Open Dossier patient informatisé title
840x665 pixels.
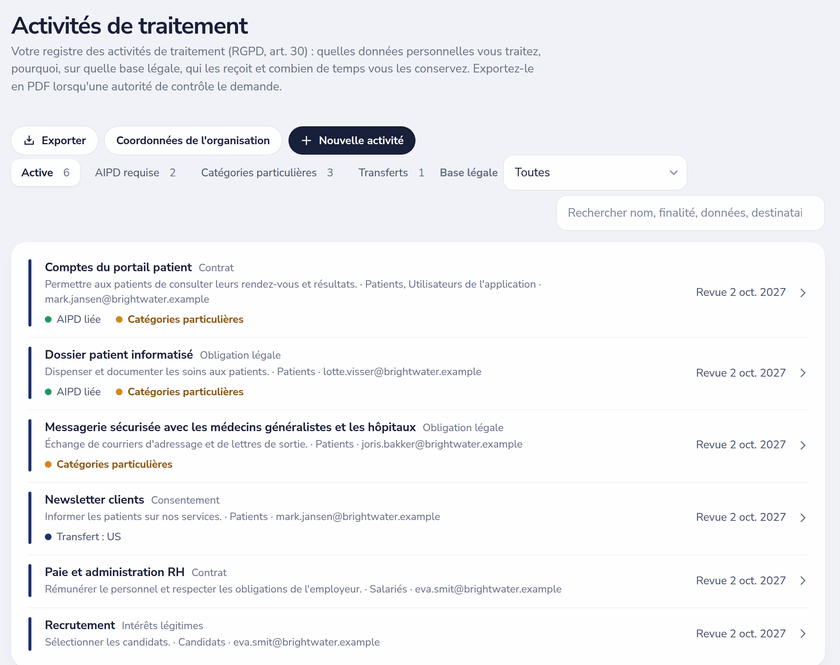tap(119, 354)
